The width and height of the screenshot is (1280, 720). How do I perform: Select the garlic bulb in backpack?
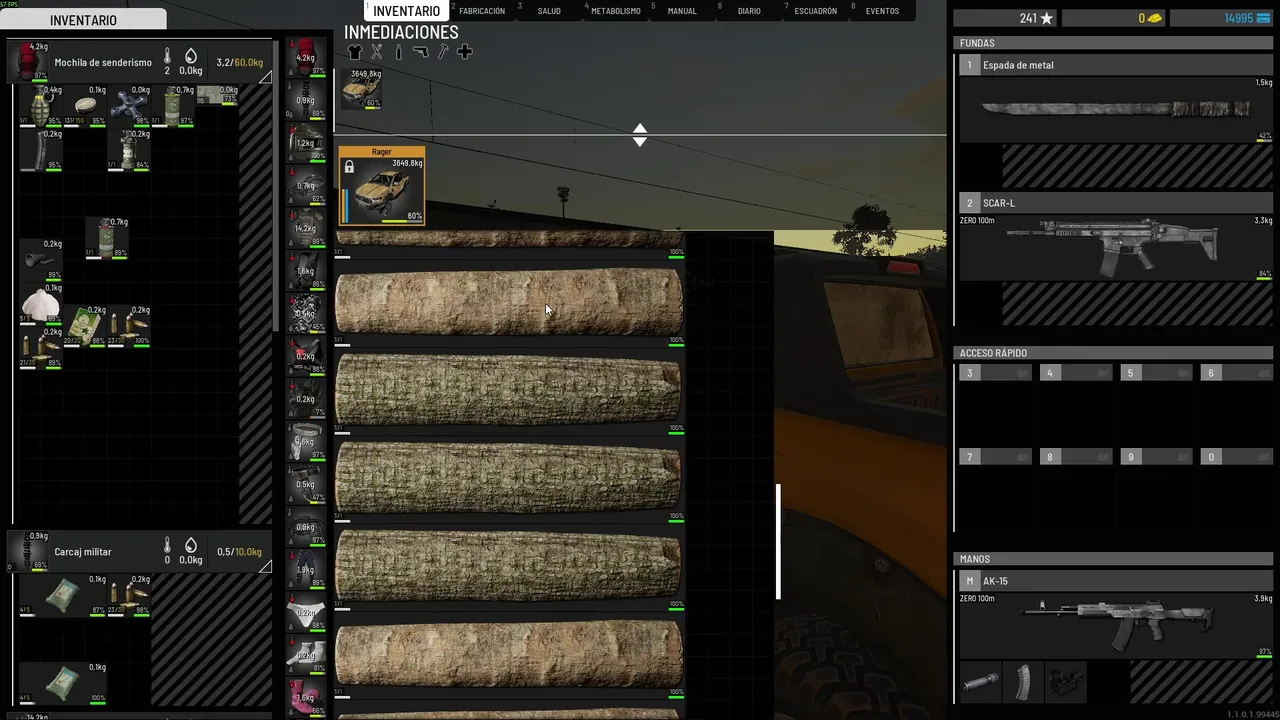(41, 303)
